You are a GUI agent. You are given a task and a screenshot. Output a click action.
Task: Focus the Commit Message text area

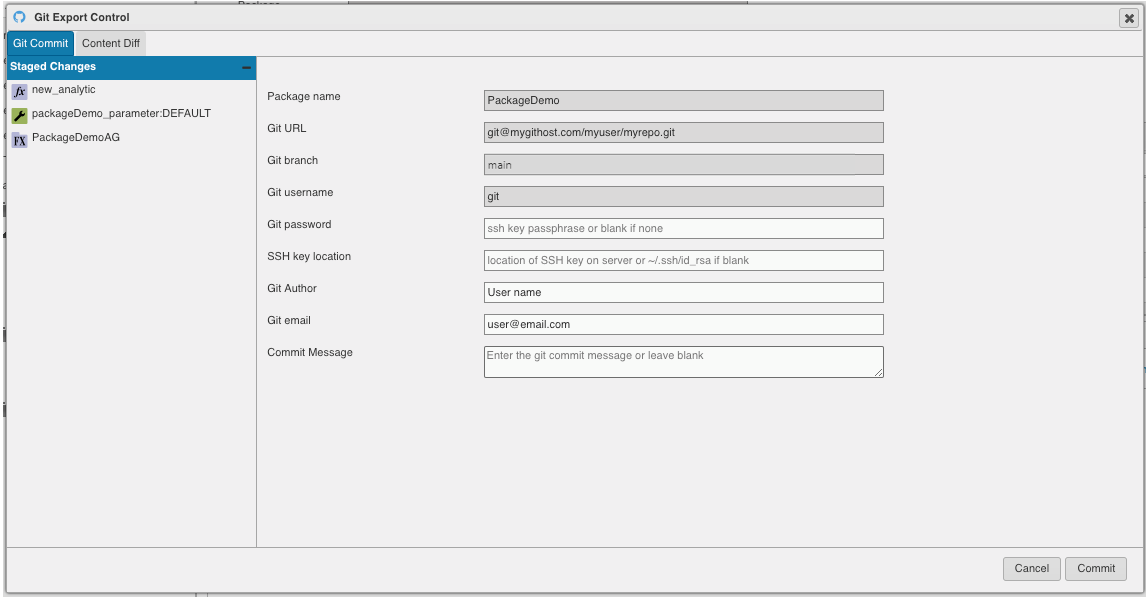point(683,362)
